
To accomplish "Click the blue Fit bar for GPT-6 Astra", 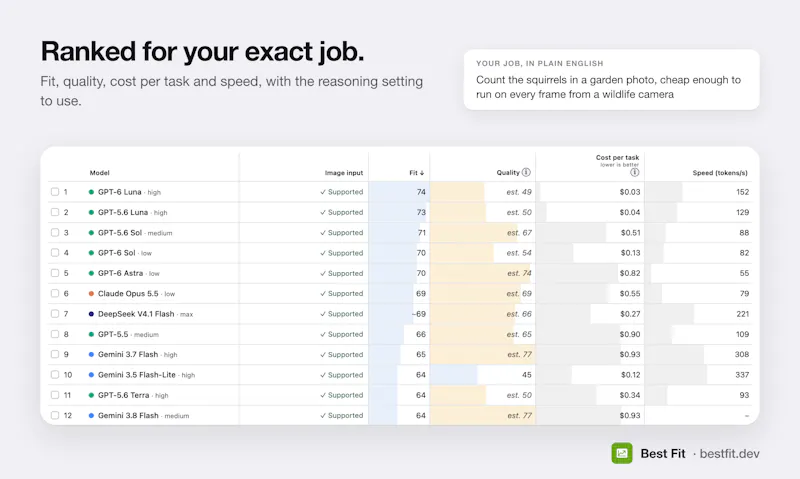I will [393, 273].
